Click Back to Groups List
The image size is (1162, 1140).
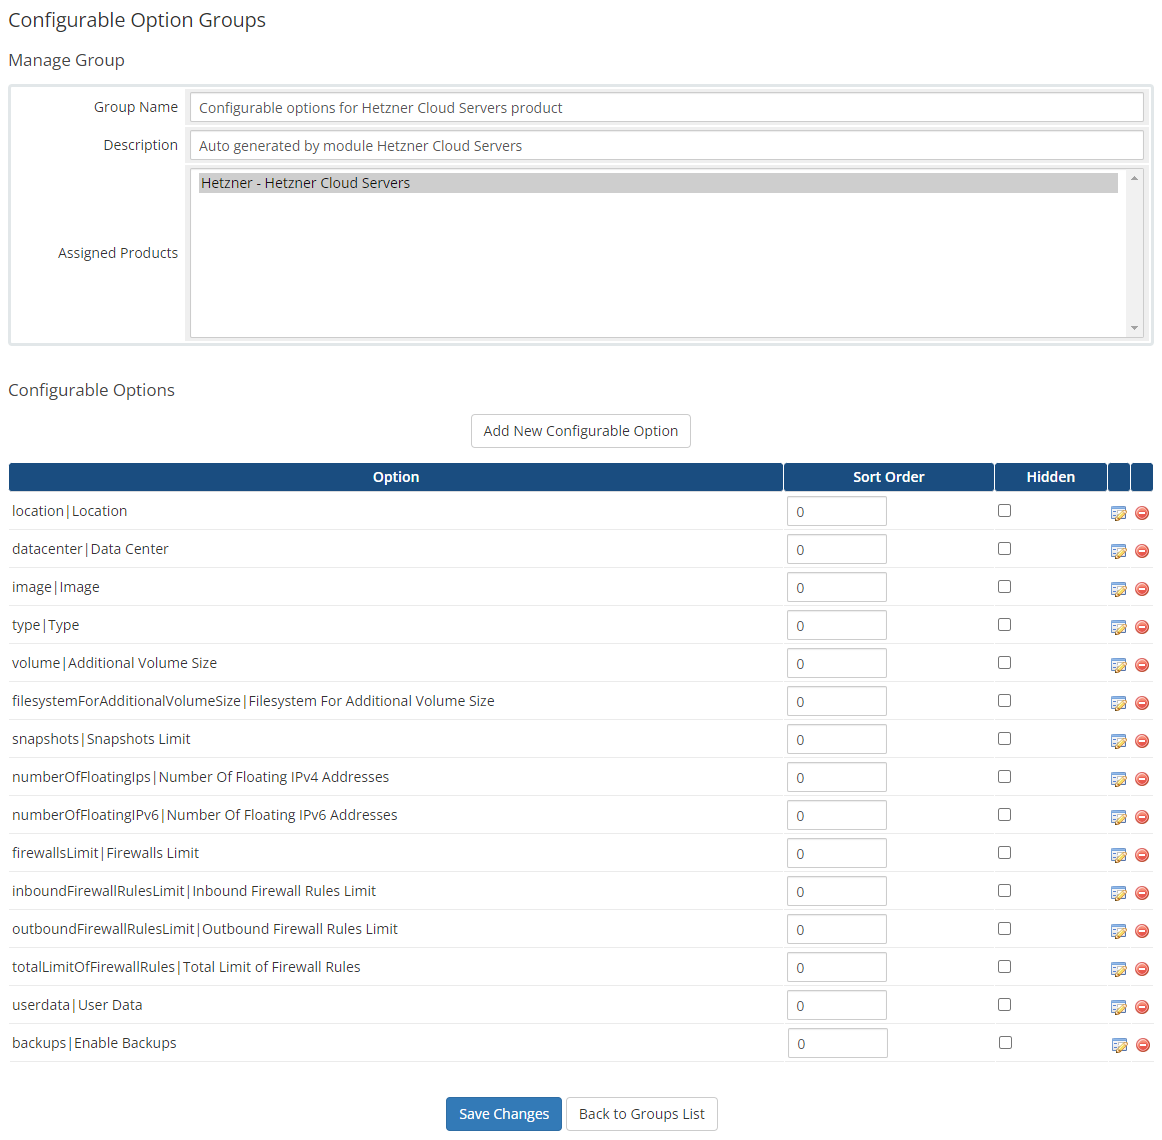641,1113
